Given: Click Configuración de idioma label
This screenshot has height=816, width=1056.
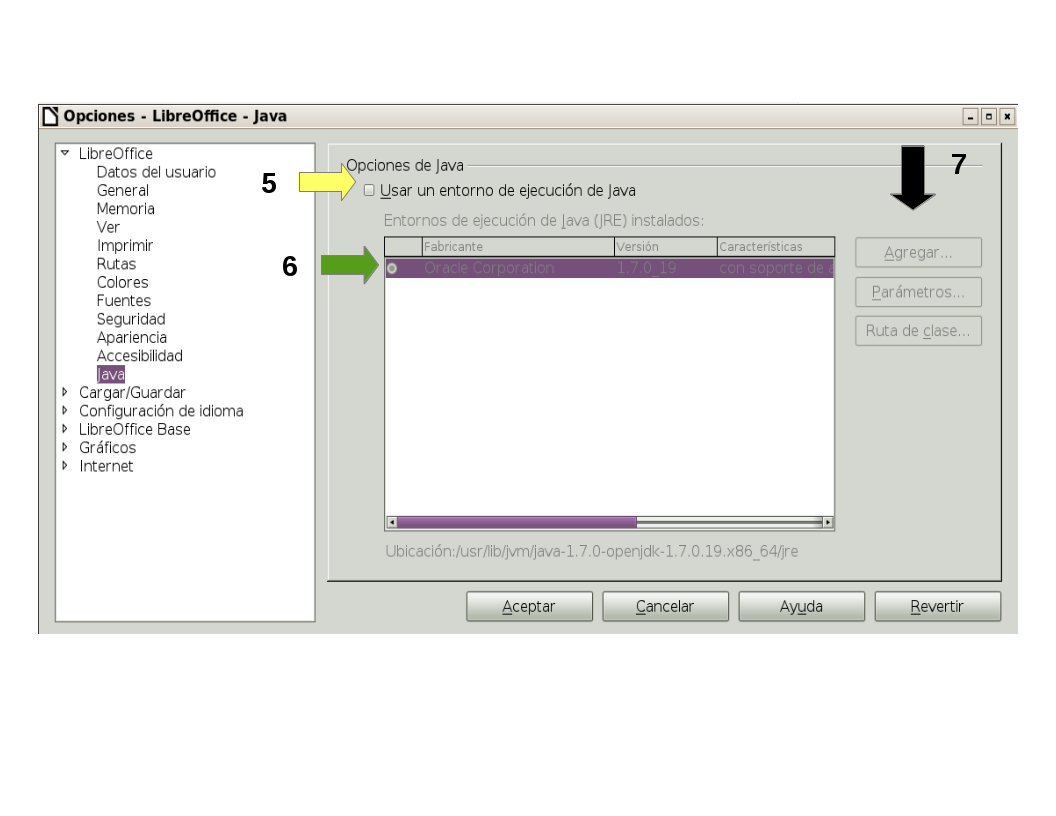Looking at the screenshot, I should tap(161, 411).
